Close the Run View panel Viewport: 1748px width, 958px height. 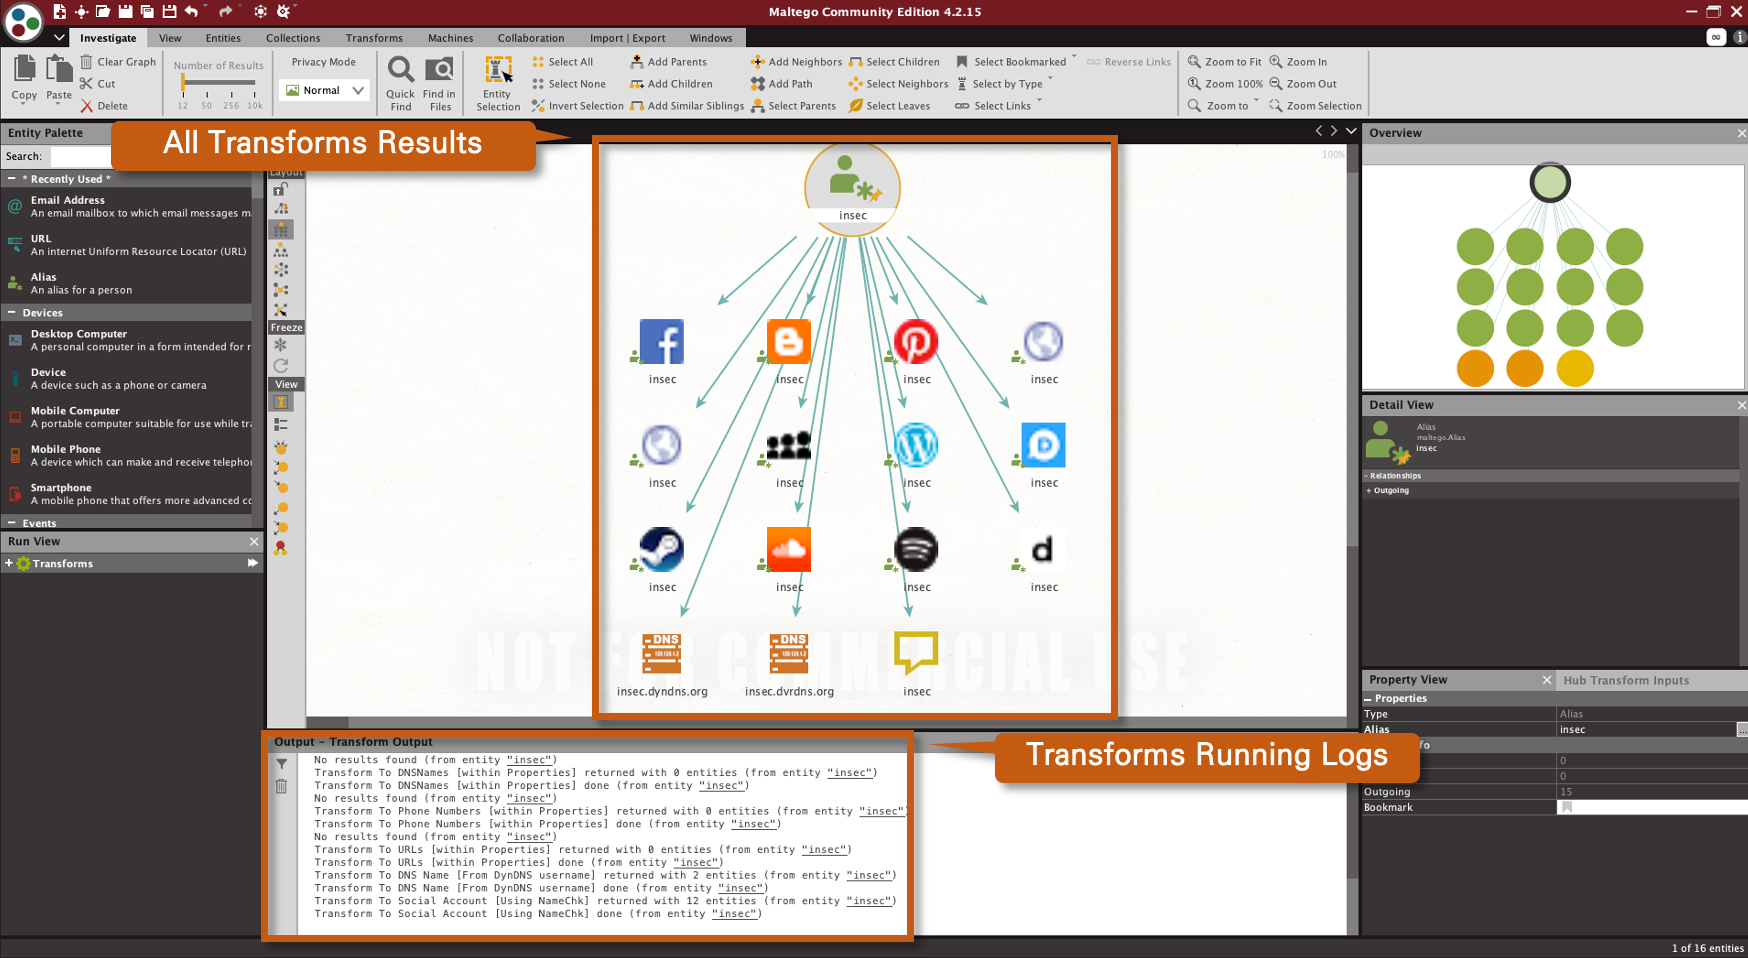(254, 541)
